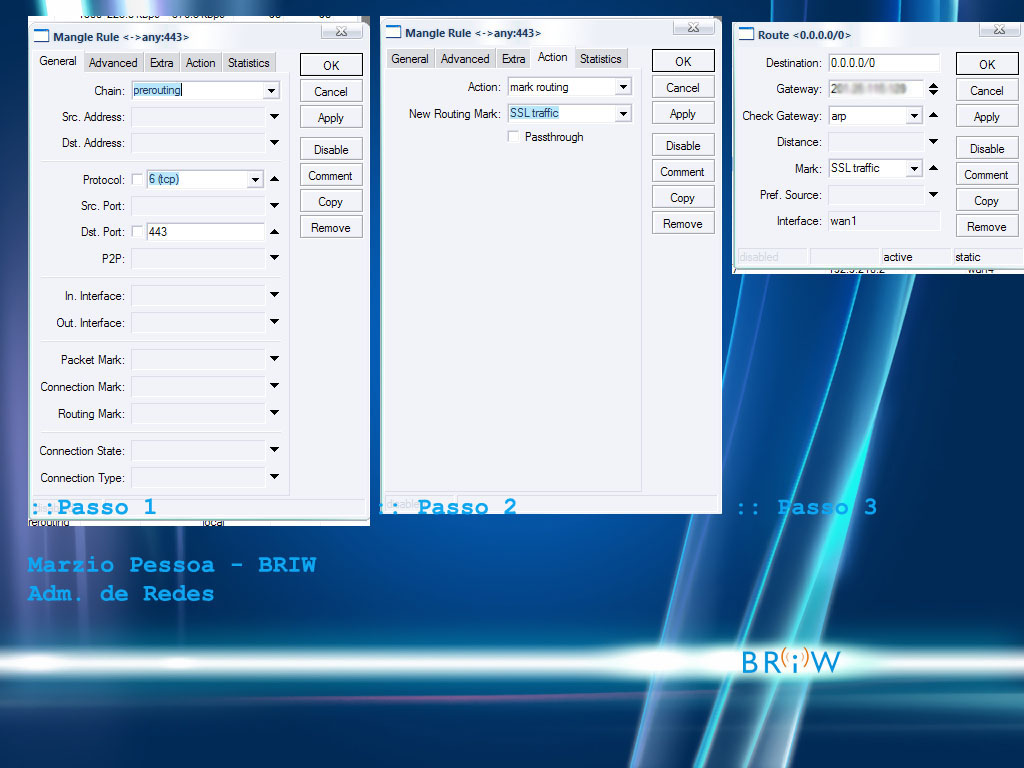Screen dimensions: 1024x768
Task: Toggle the Dst. Port invert checkbox
Action: click(x=137, y=231)
